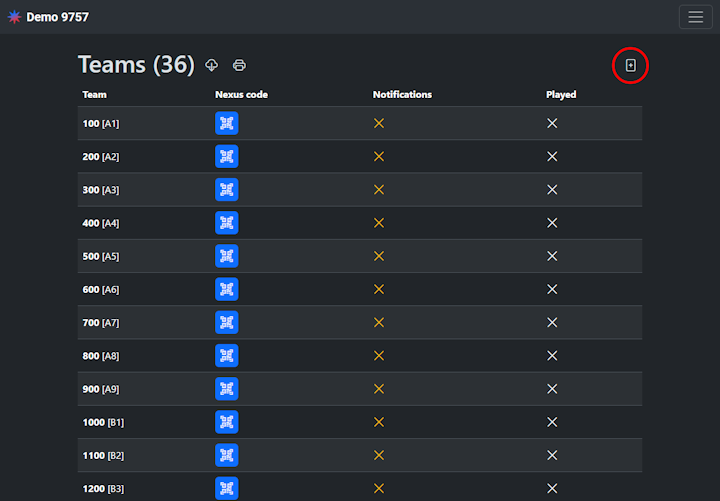Click the printer icon next to Teams

tap(239, 66)
